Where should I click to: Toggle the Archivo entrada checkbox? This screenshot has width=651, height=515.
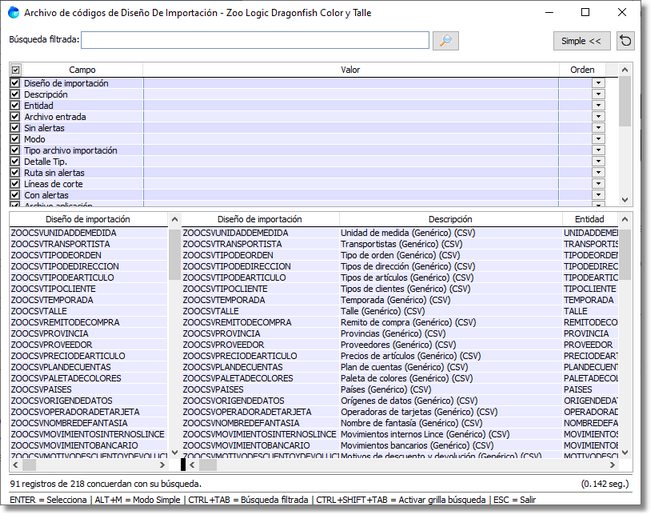tap(15, 117)
